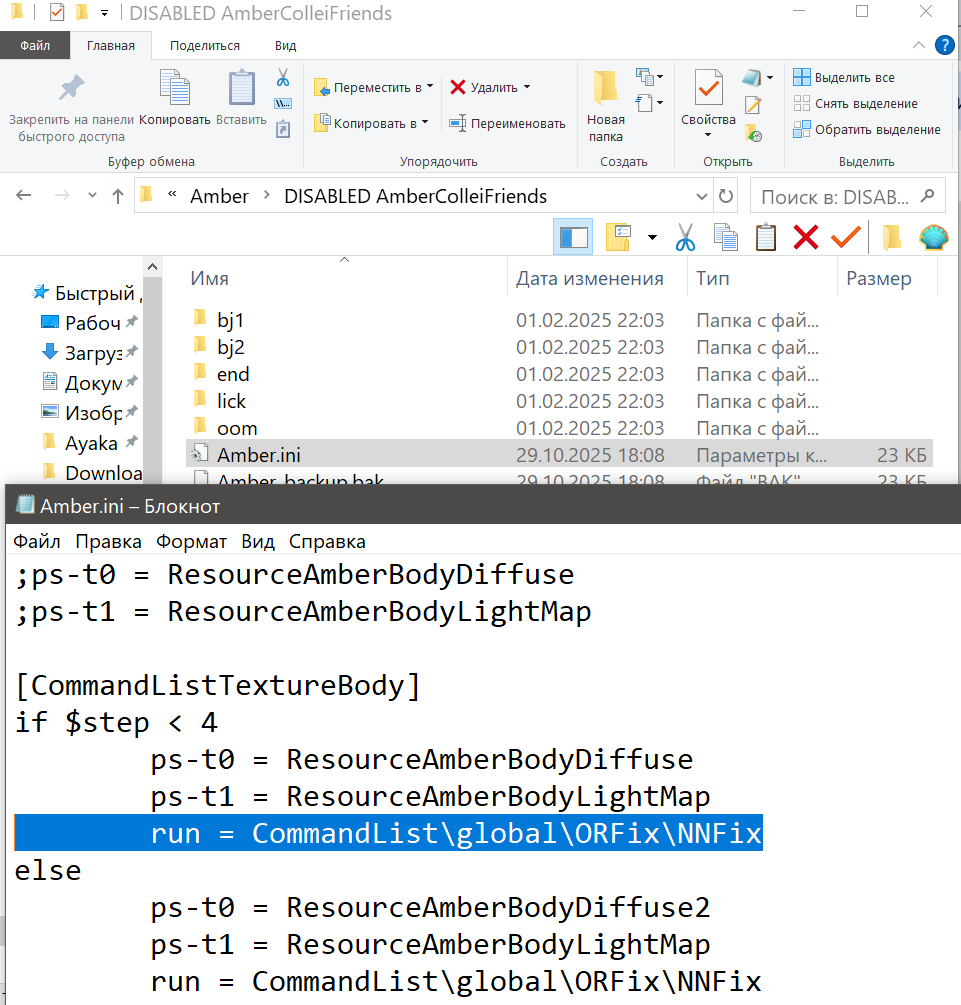961x1005 pixels.
Task: Open the Справка menu in Notepad
Action: point(327,542)
